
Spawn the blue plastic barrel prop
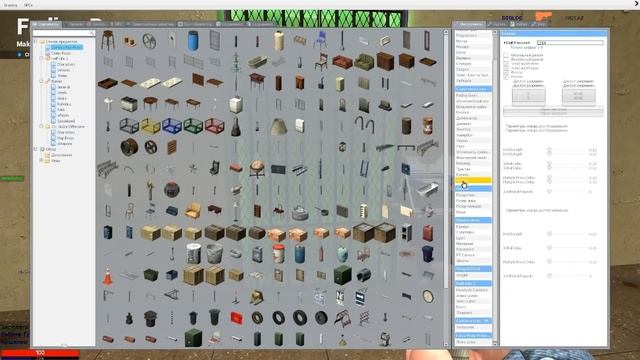point(193,41)
